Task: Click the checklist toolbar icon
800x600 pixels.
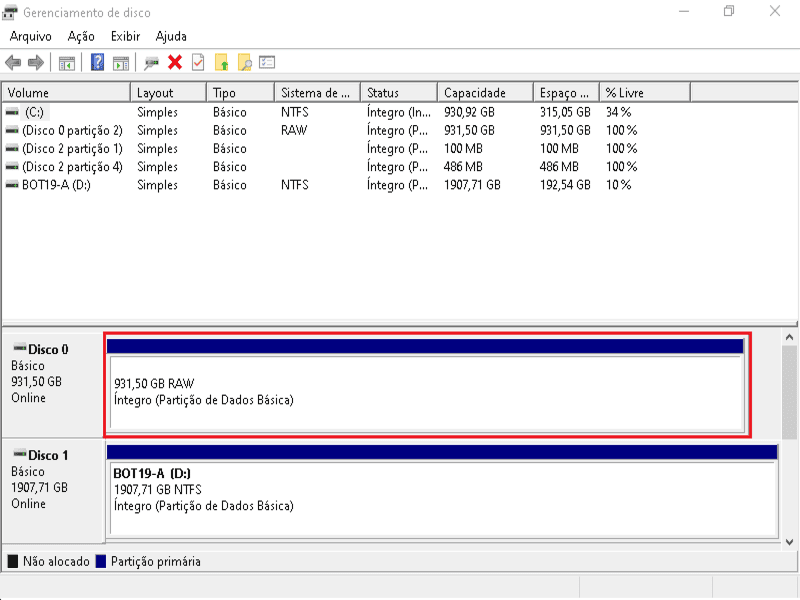Action: pos(267,61)
